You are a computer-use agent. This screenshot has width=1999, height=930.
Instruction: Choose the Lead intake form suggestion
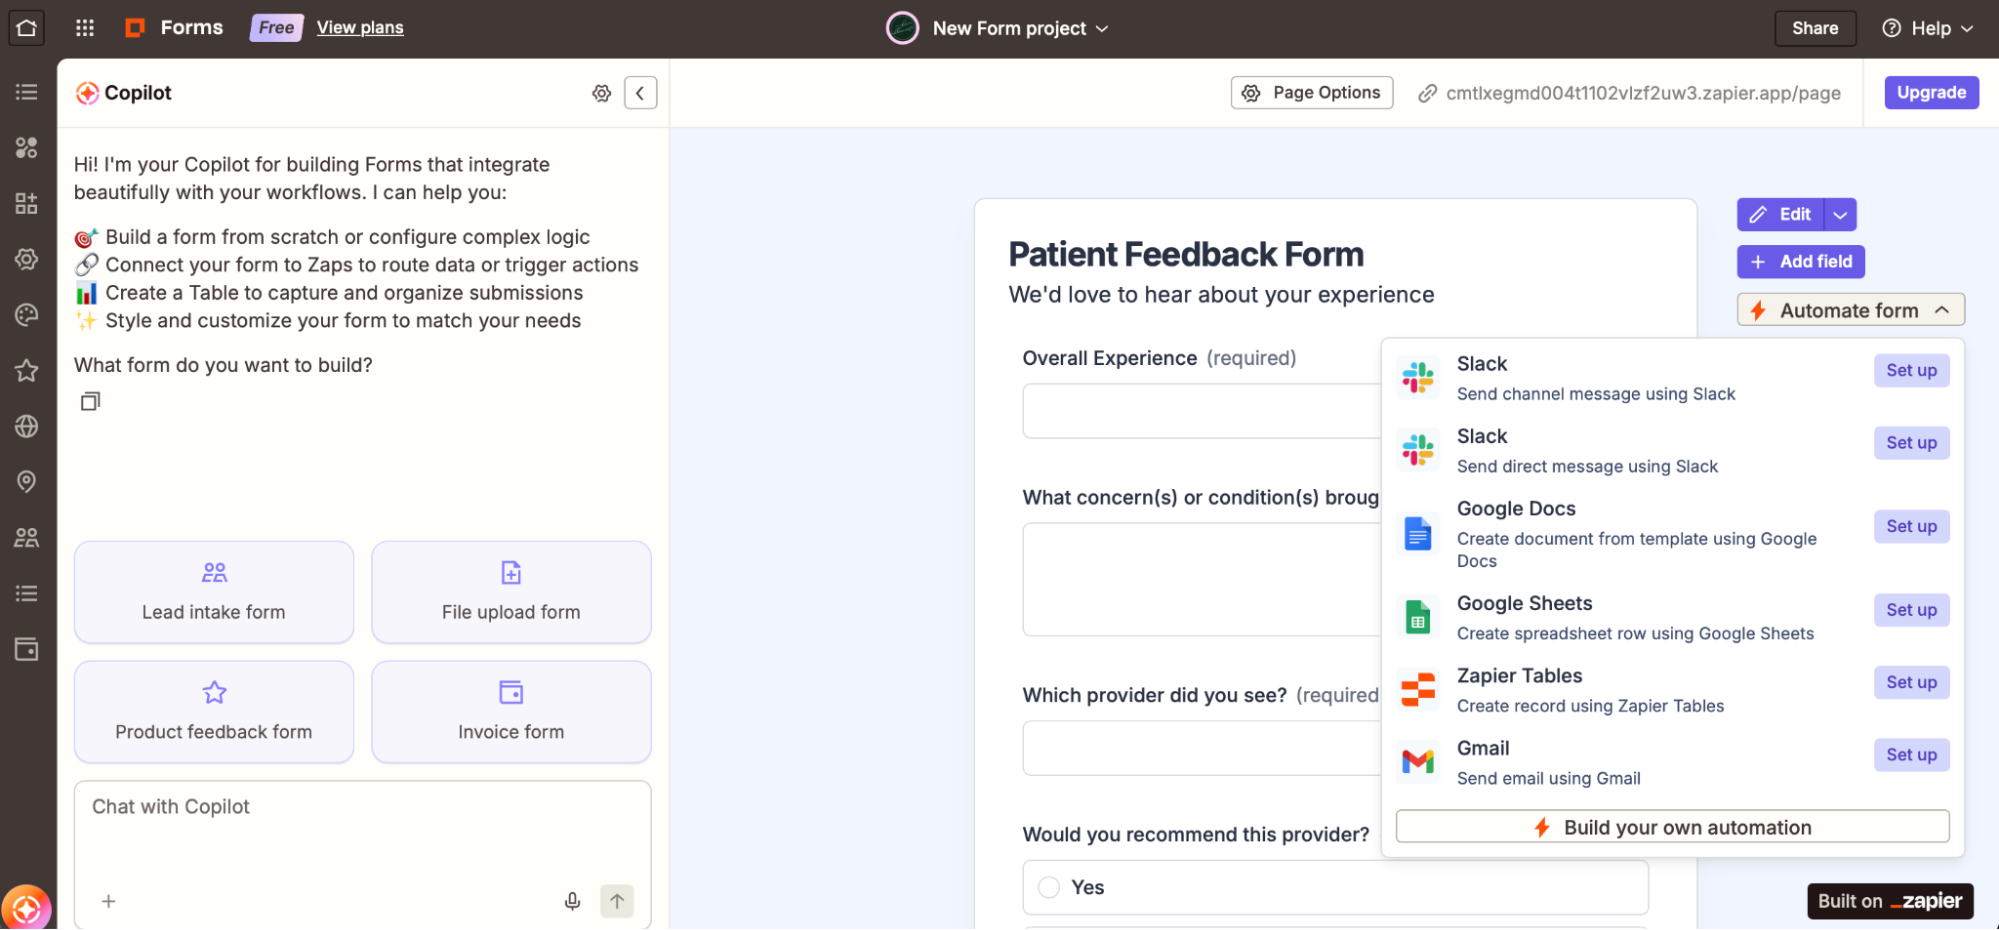(x=214, y=592)
